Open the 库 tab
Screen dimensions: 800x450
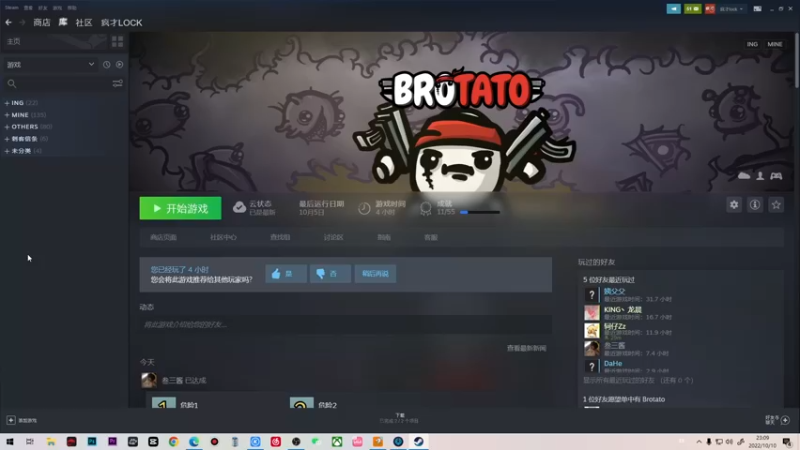63,22
